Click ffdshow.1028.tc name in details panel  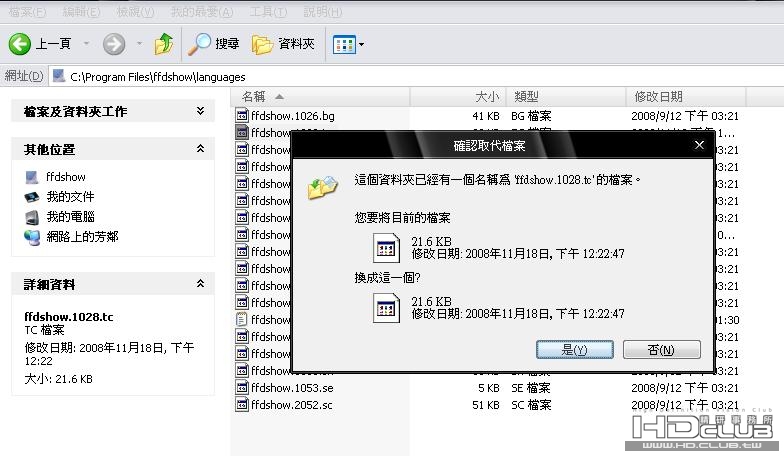point(69,317)
